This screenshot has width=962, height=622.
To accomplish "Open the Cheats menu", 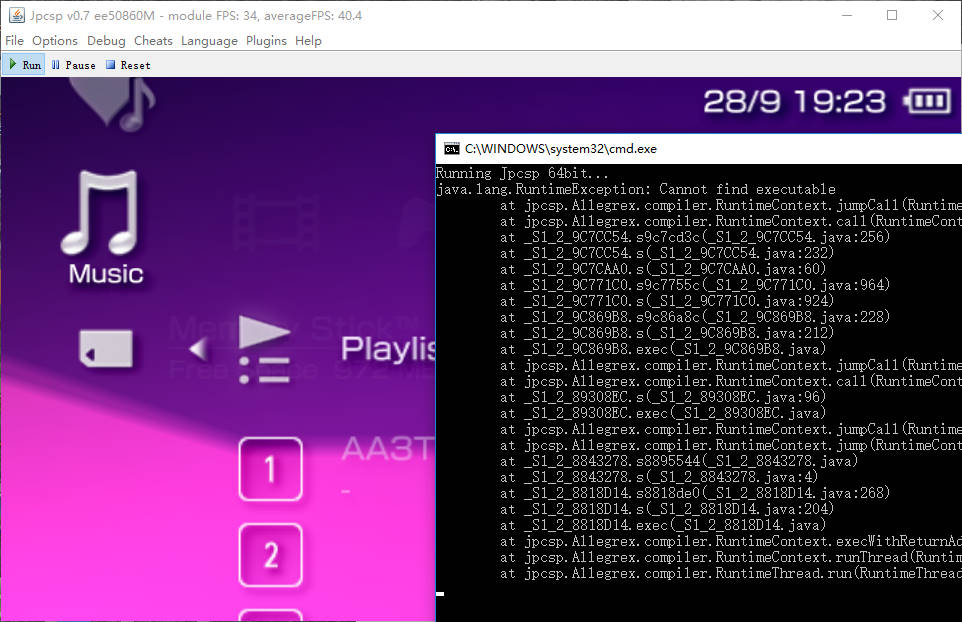I will 153,41.
